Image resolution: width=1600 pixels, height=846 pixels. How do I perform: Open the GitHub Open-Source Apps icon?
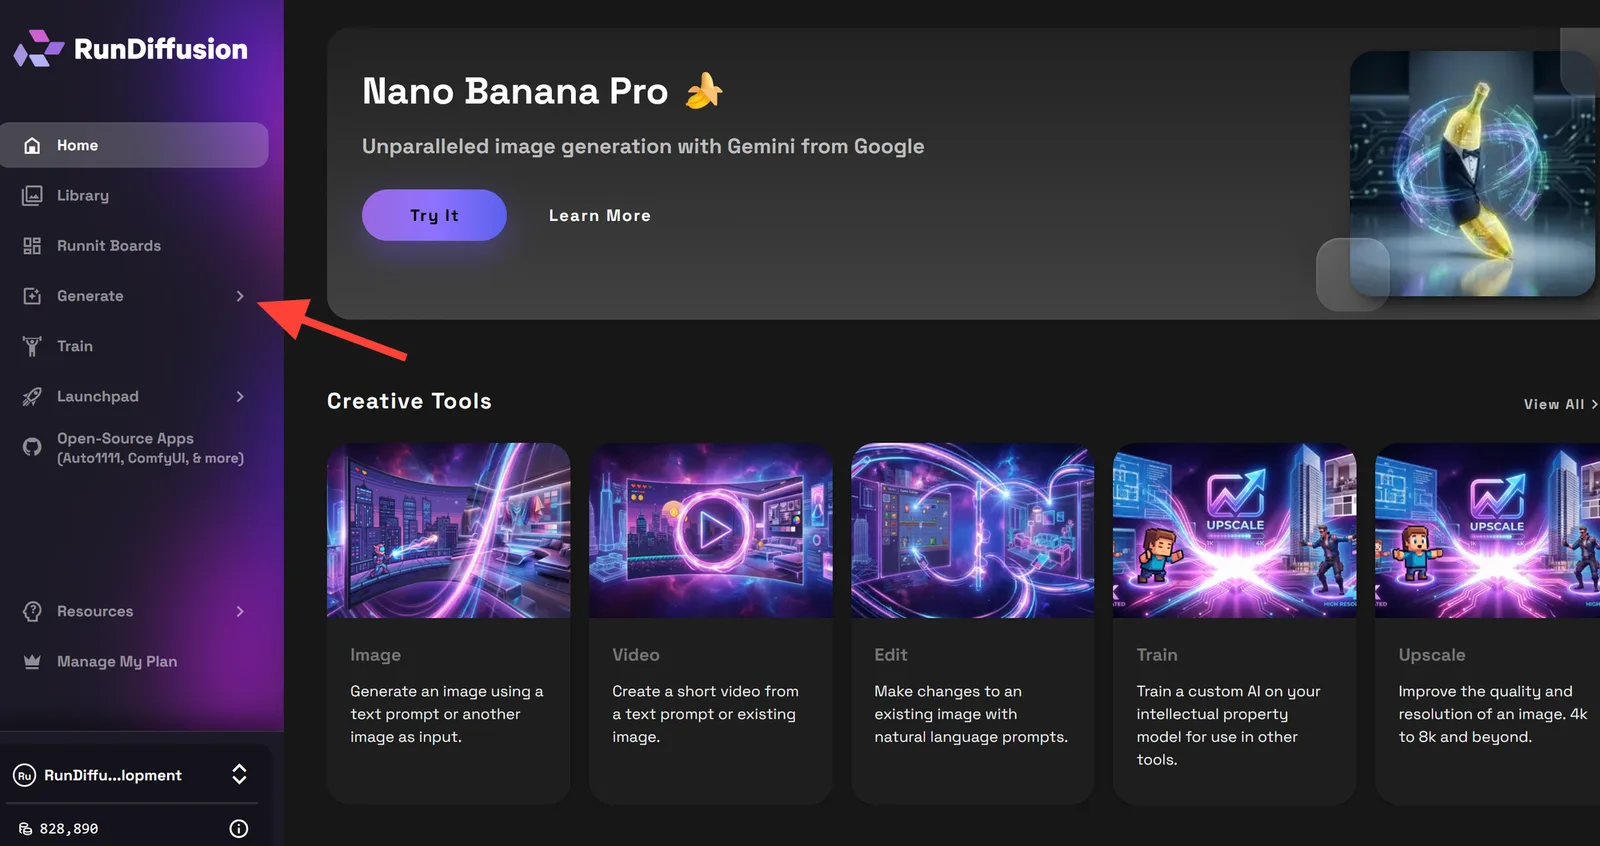point(32,447)
